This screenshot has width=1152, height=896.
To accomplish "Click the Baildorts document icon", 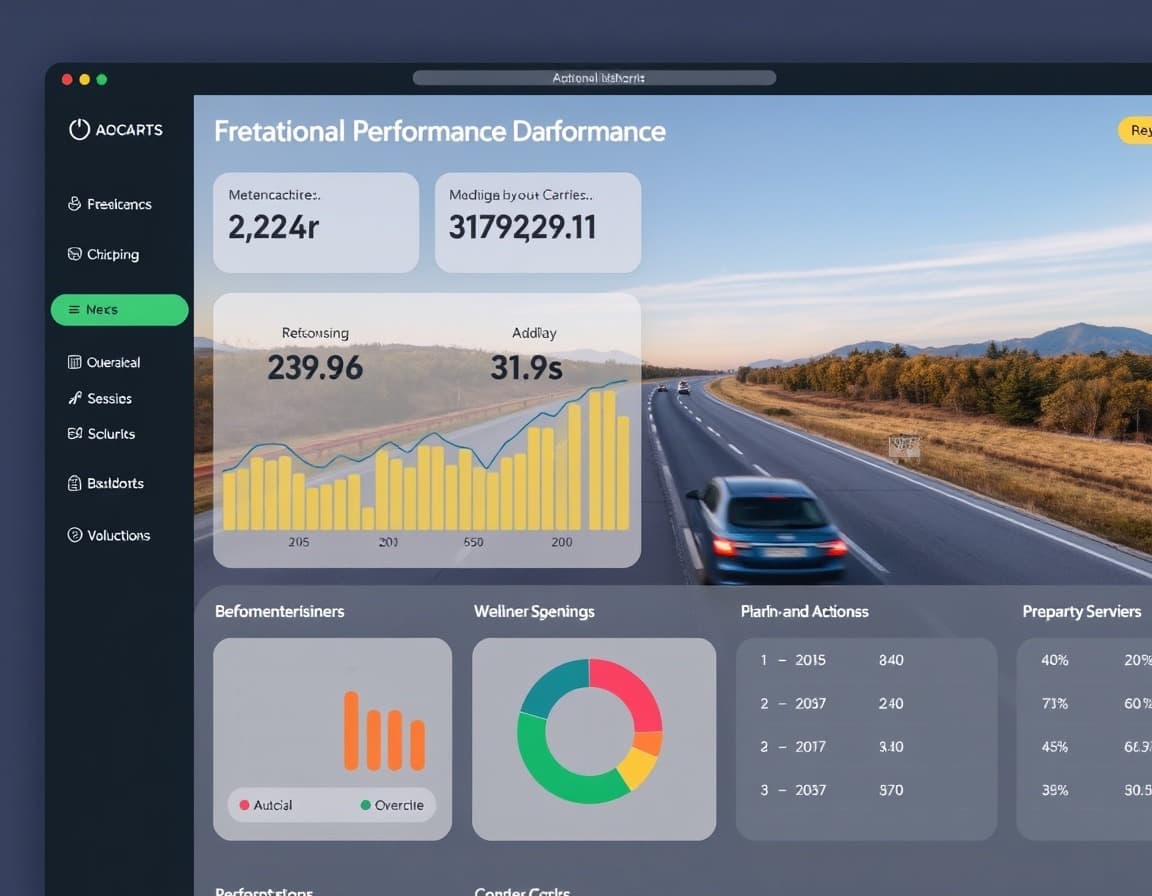I will coord(74,483).
